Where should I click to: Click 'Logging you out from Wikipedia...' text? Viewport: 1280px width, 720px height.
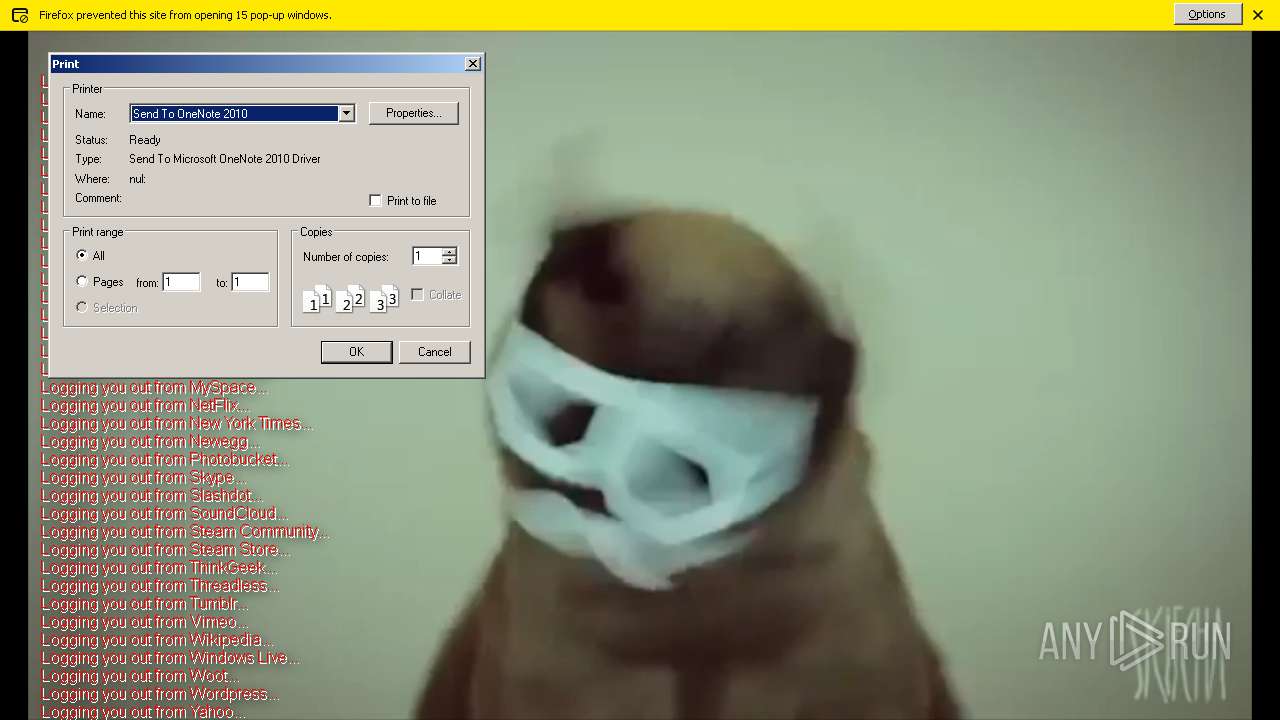[158, 640]
